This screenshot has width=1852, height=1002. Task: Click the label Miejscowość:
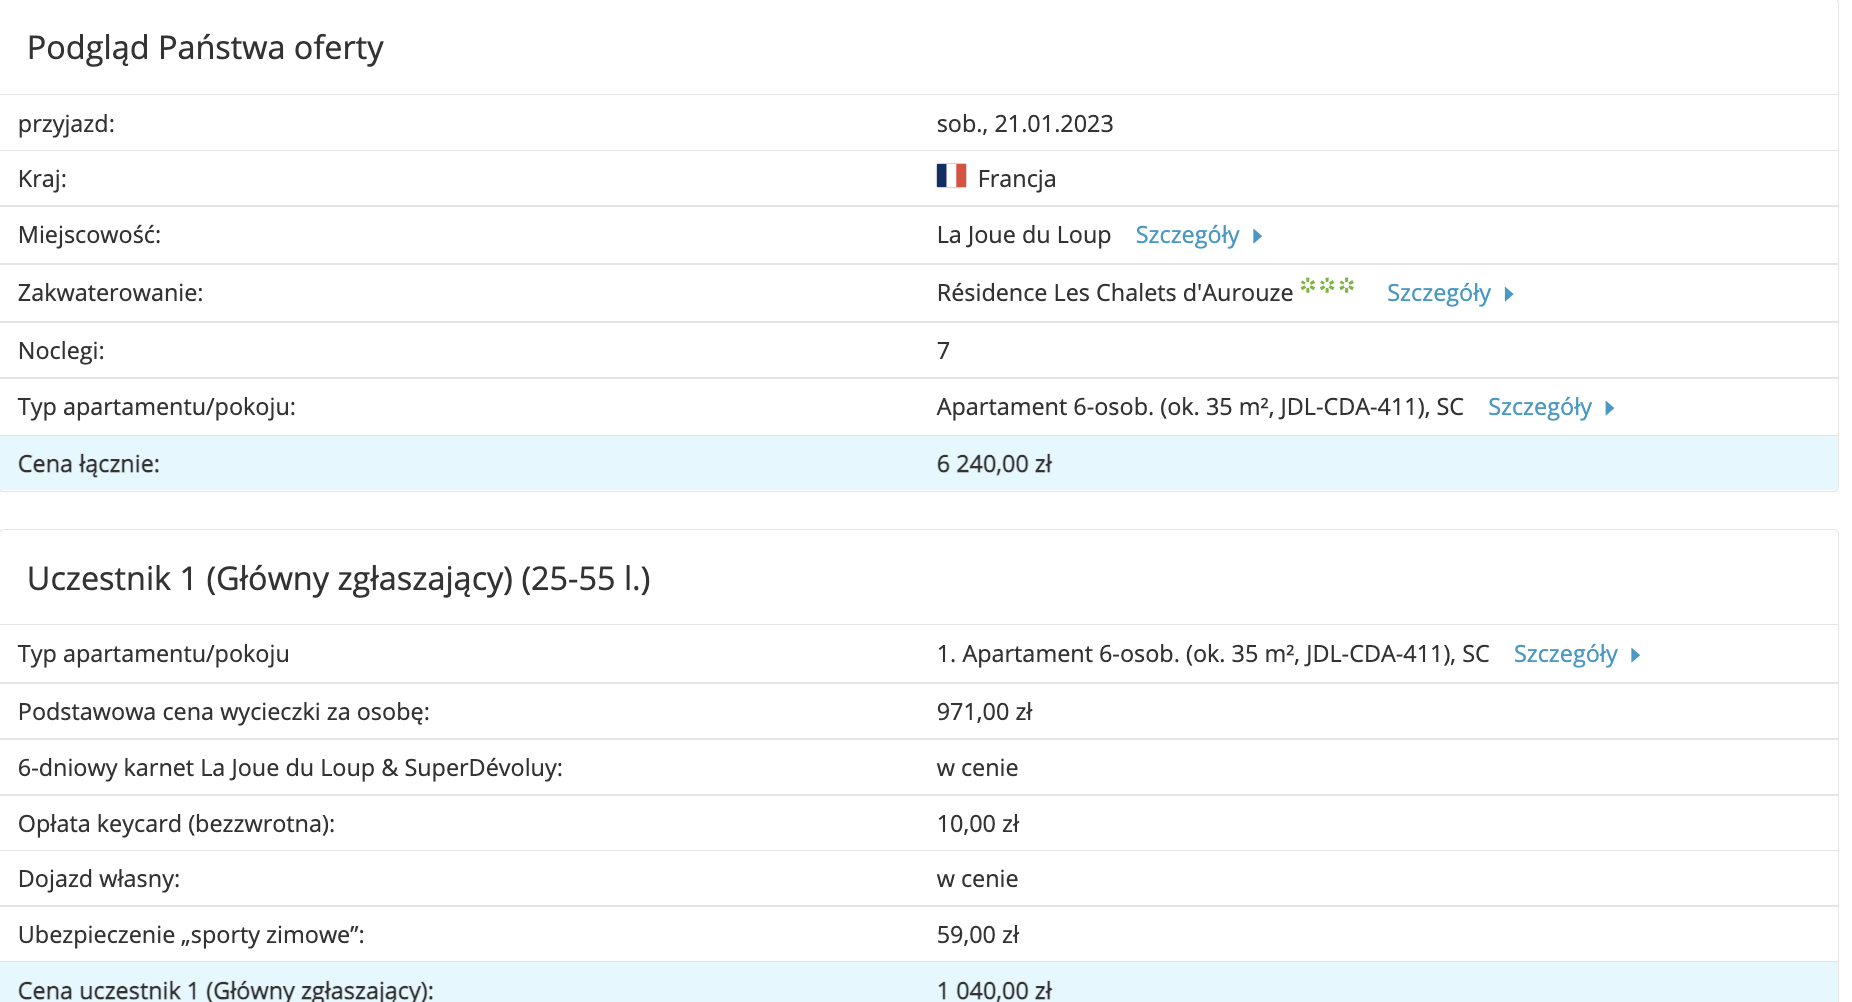pos(89,235)
